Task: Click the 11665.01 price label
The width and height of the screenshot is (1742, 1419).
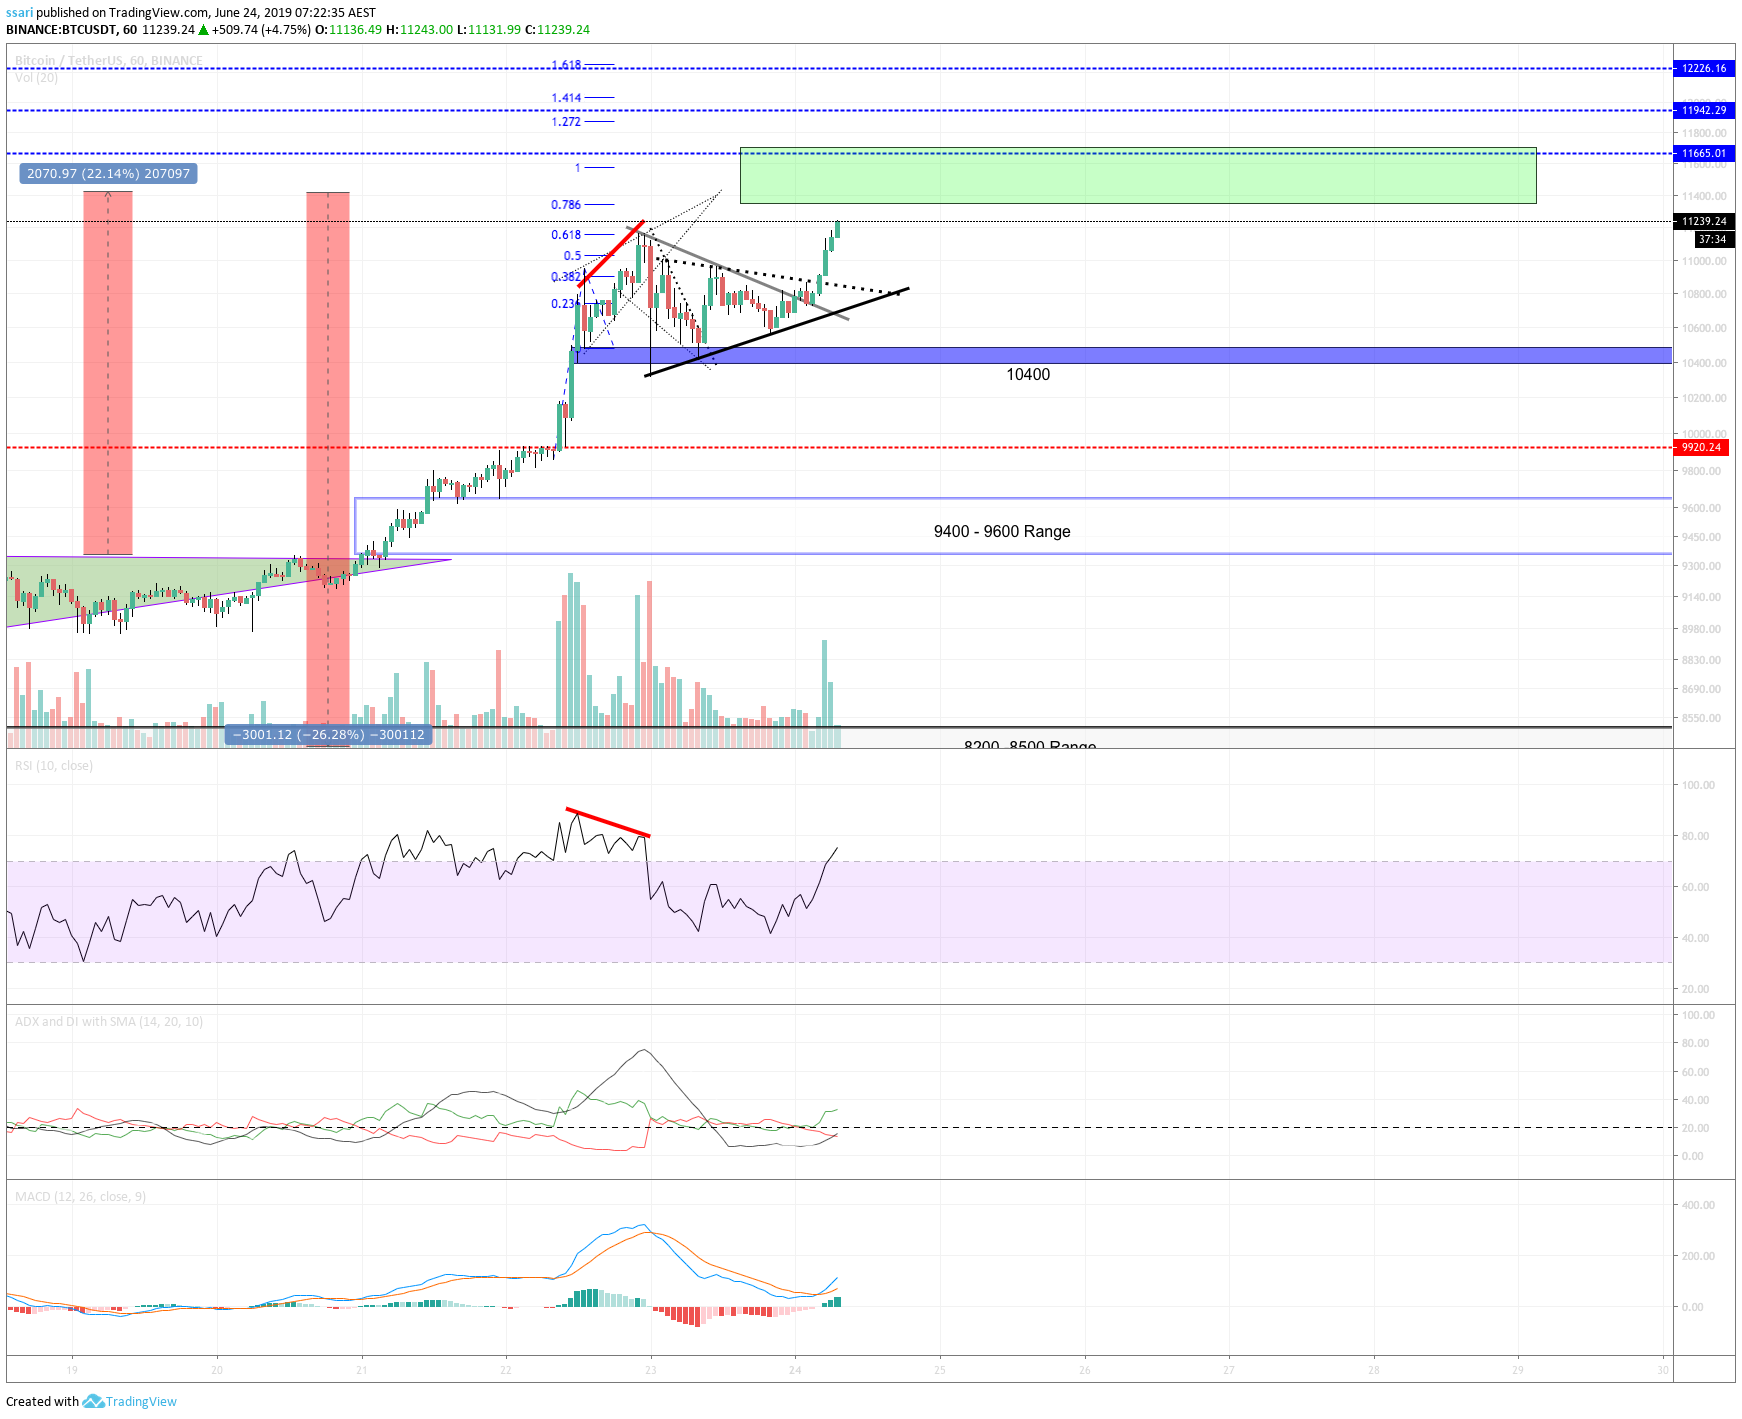Action: click(1703, 153)
